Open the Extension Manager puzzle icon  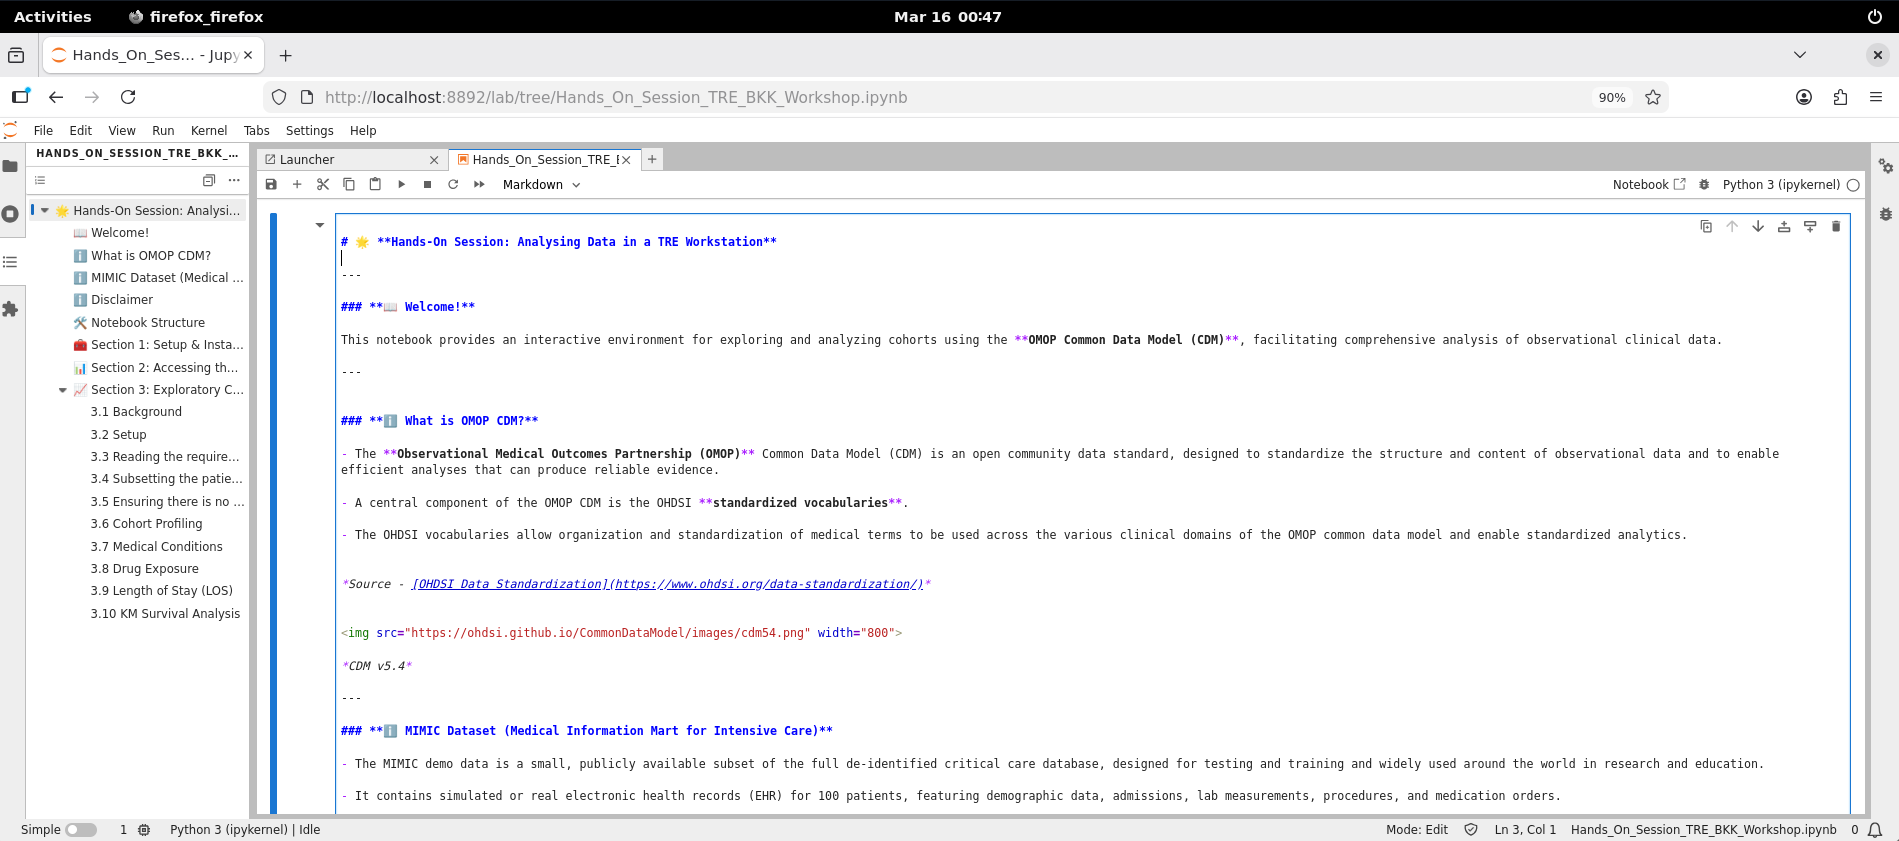(11, 310)
